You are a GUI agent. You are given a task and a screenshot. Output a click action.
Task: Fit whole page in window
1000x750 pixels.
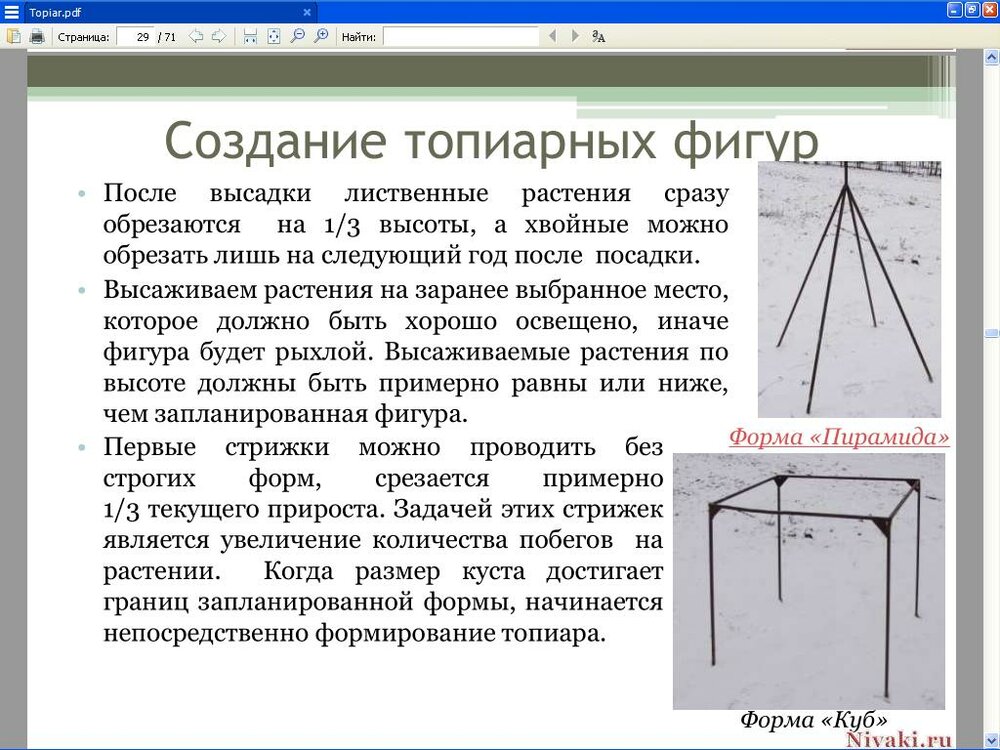[273, 35]
